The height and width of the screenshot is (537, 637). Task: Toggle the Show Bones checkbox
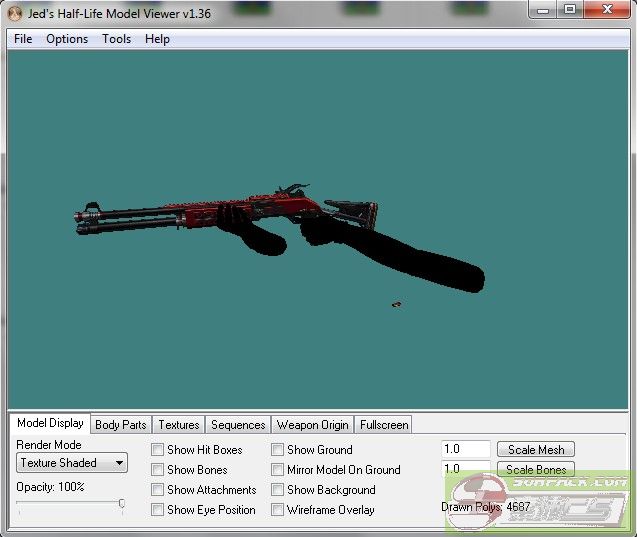click(x=158, y=470)
